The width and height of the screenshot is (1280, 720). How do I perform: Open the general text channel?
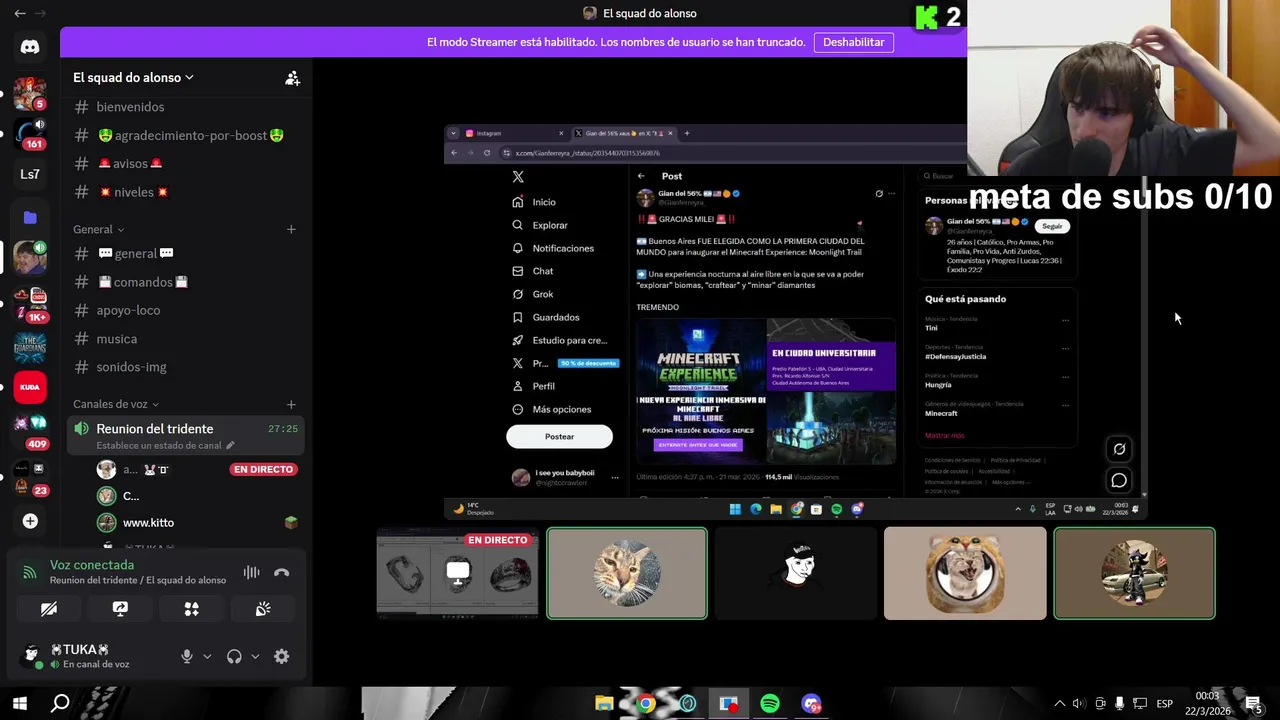[186, 253]
